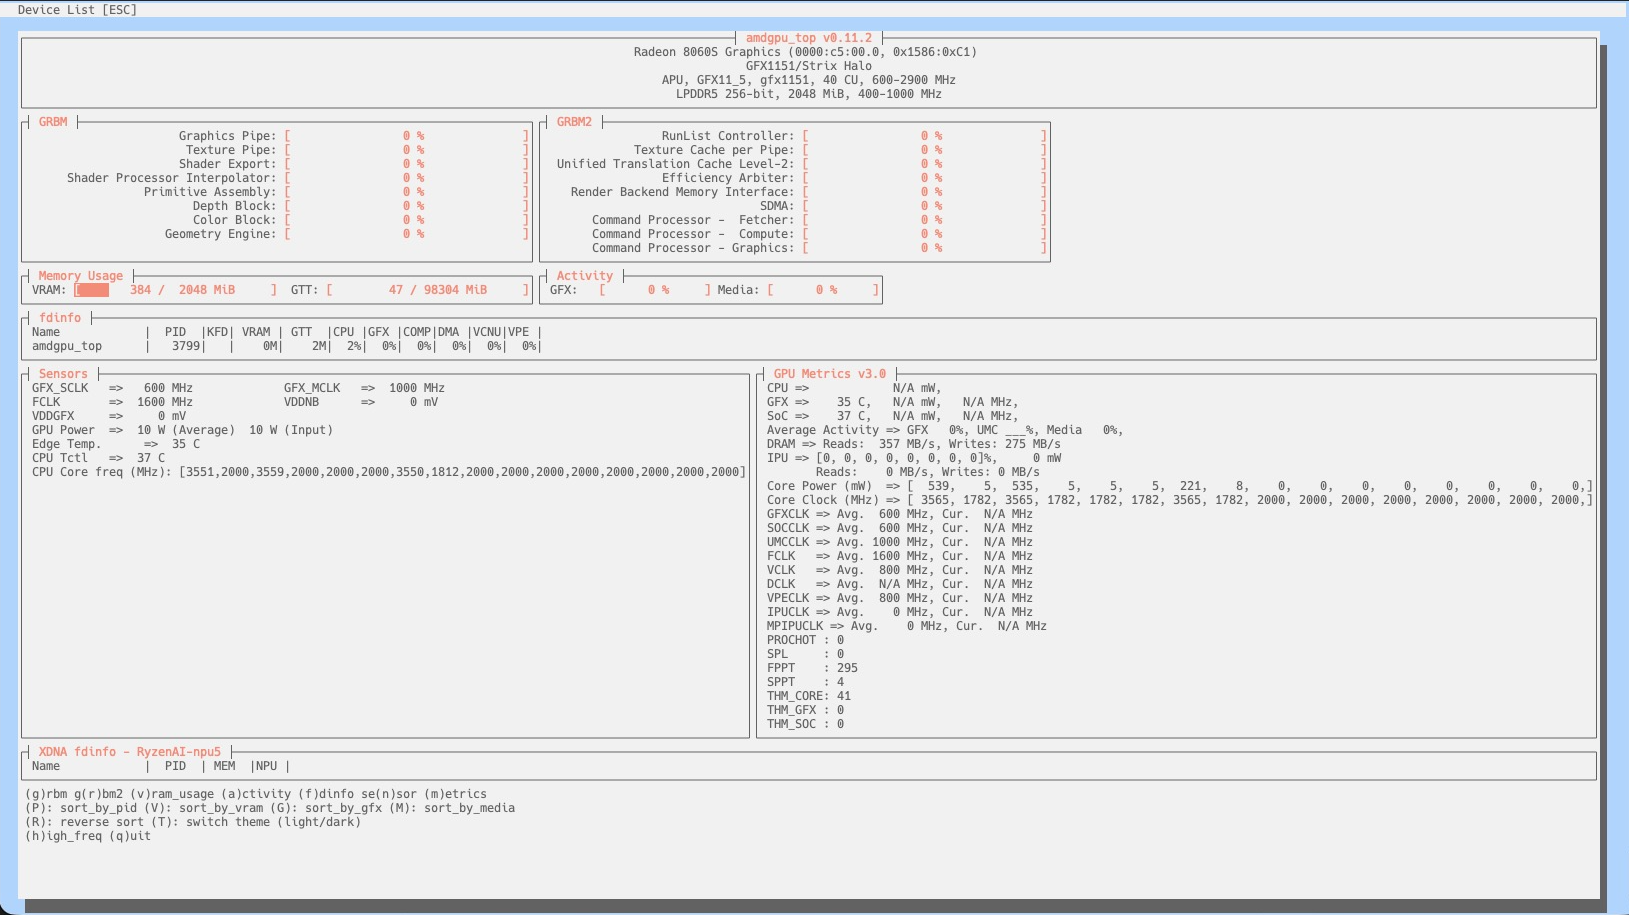Select the PID column header in fdinfo

[x=175, y=332]
